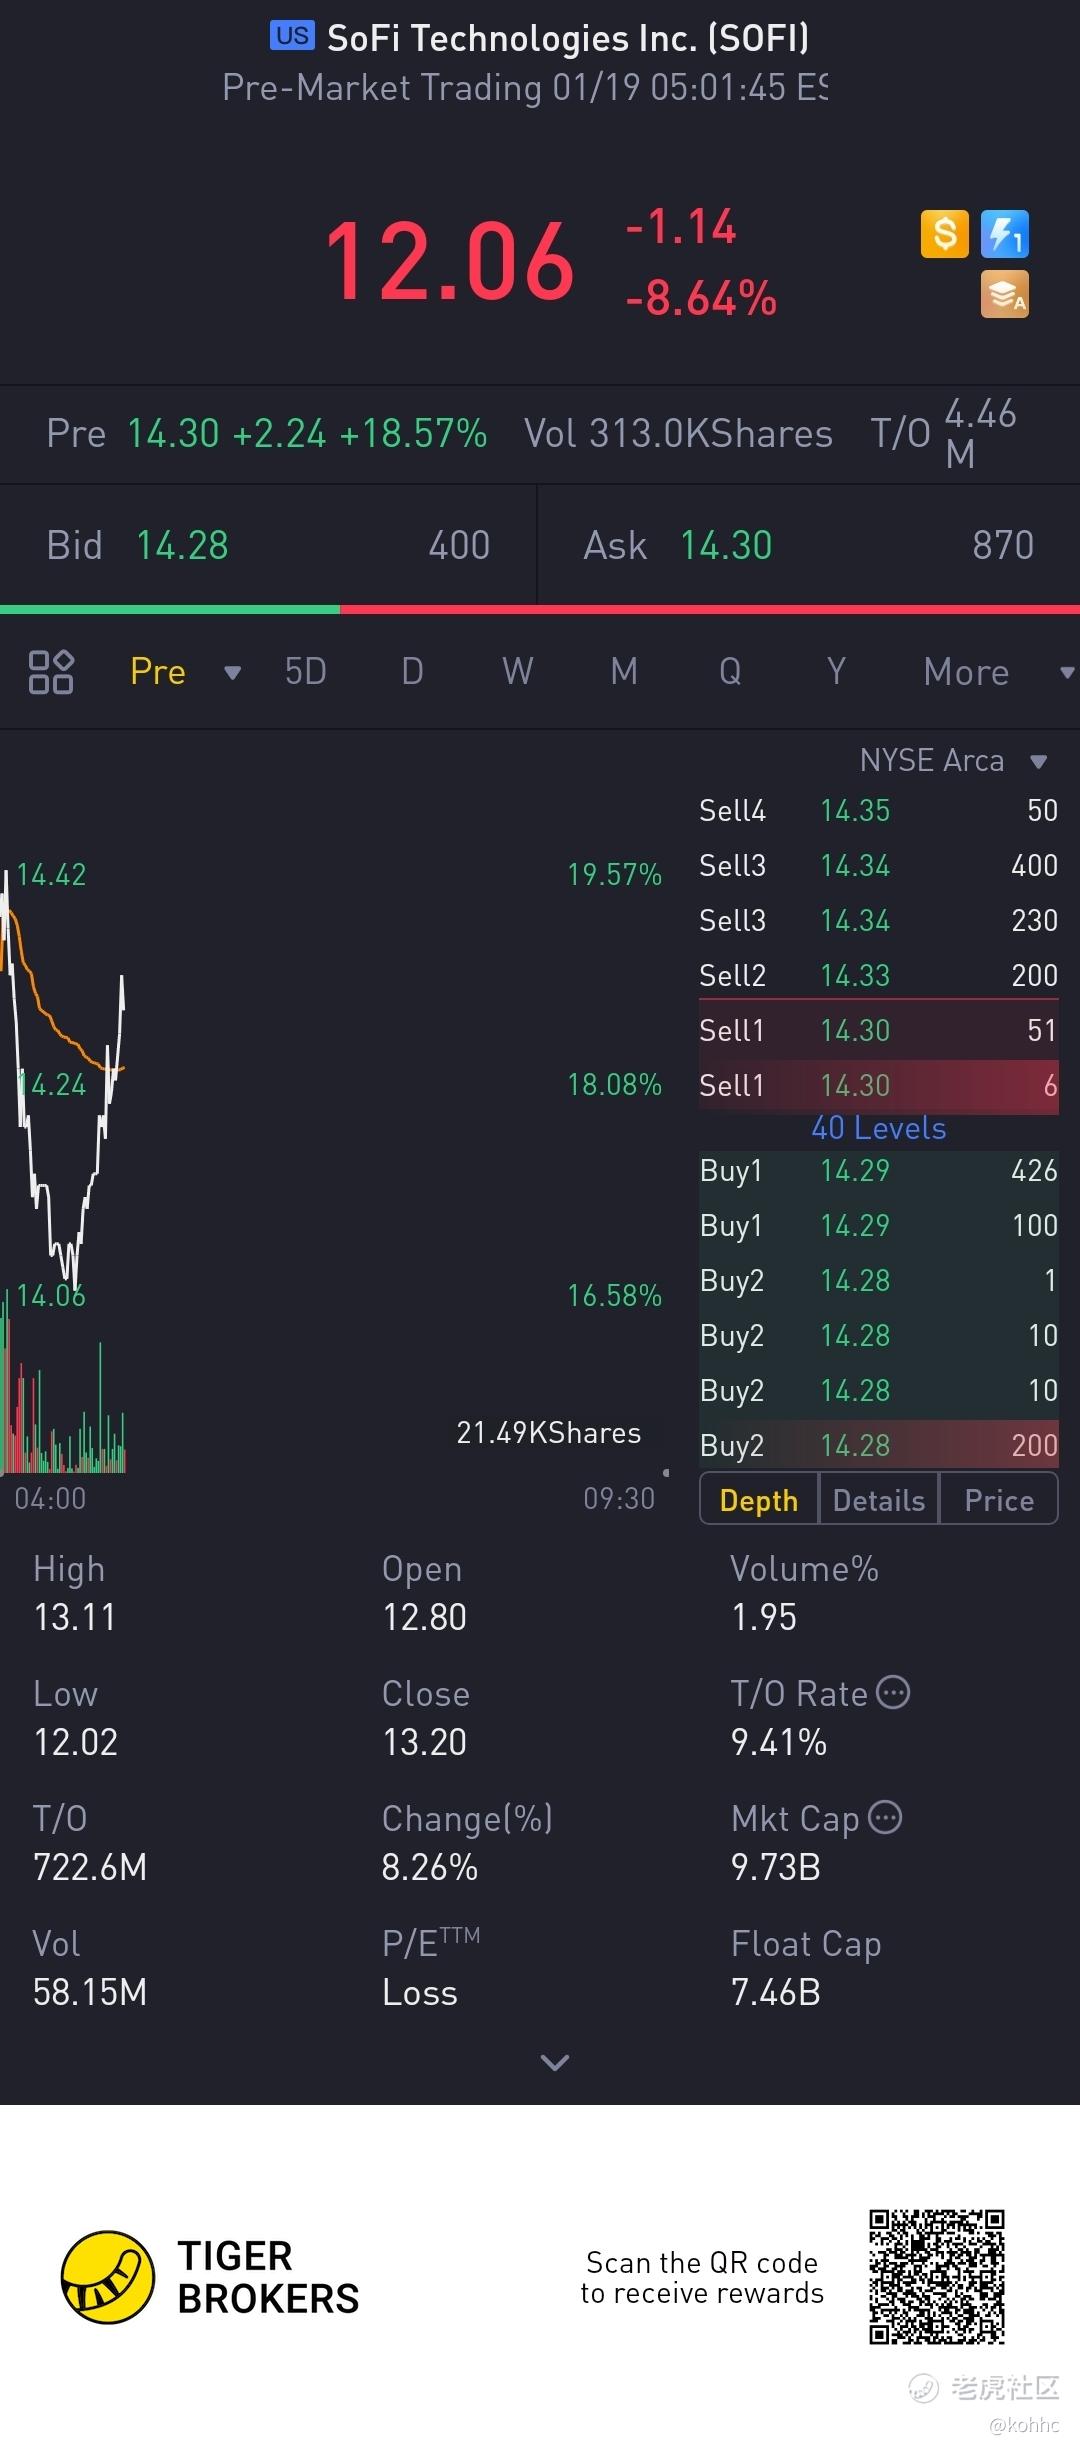Image resolution: width=1080 pixels, height=2450 pixels.
Task: Select the Sell1 row with 6 shares
Action: [879, 1085]
